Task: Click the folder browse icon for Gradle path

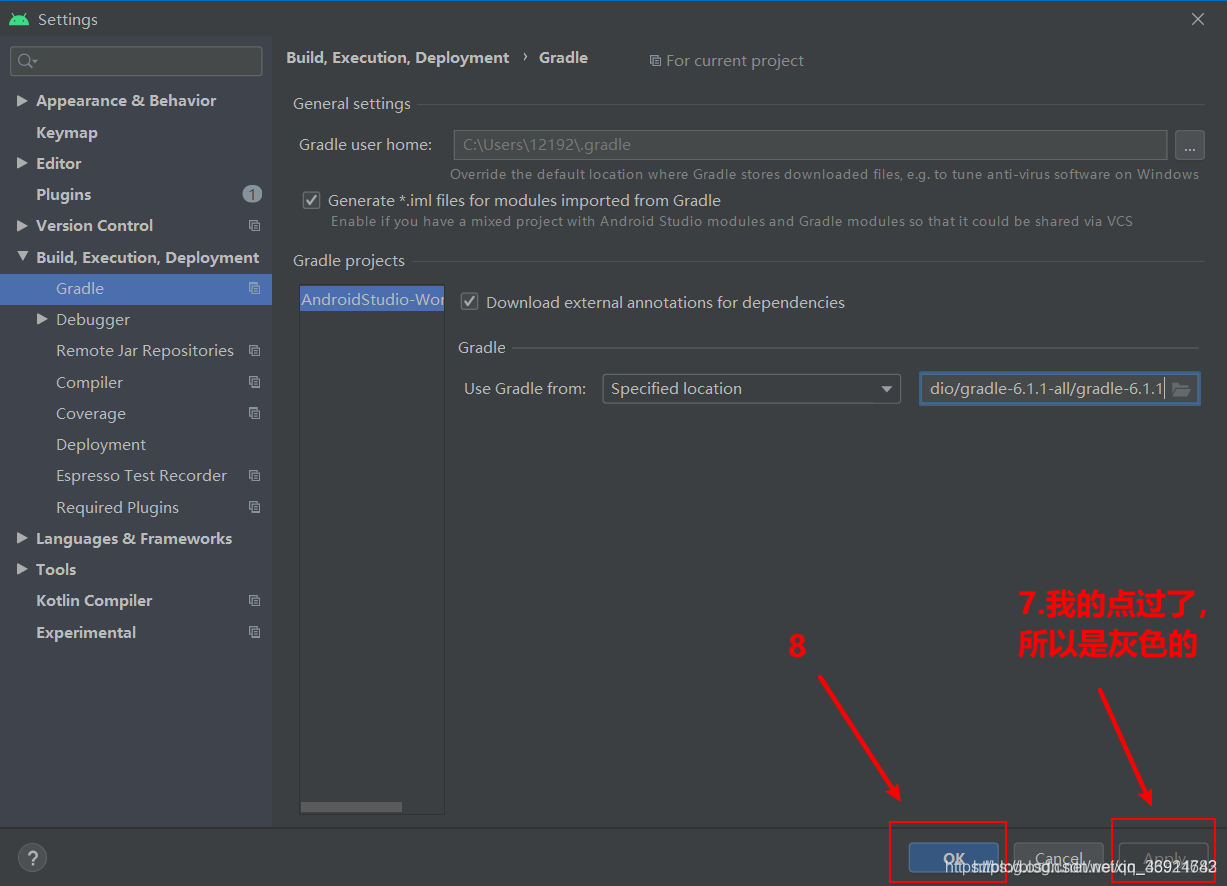Action: (x=1181, y=389)
